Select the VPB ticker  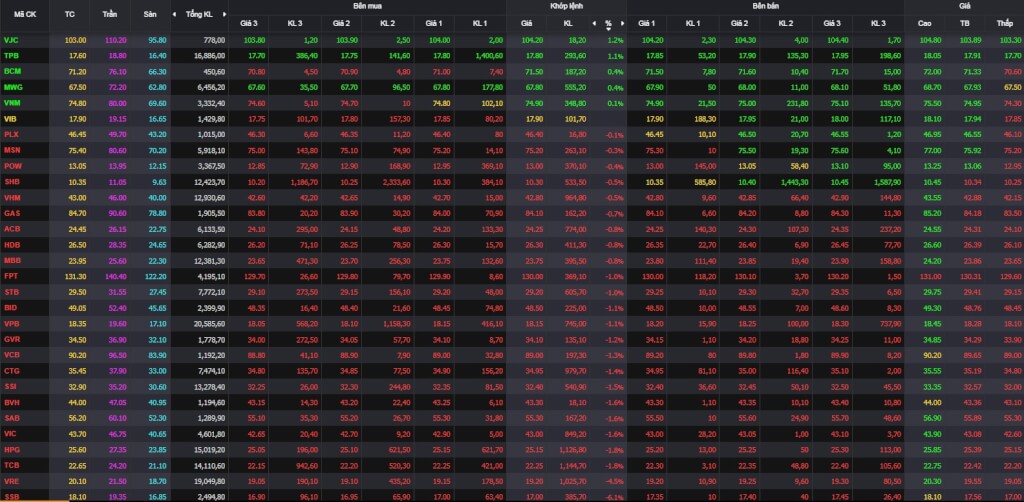(x=11, y=322)
